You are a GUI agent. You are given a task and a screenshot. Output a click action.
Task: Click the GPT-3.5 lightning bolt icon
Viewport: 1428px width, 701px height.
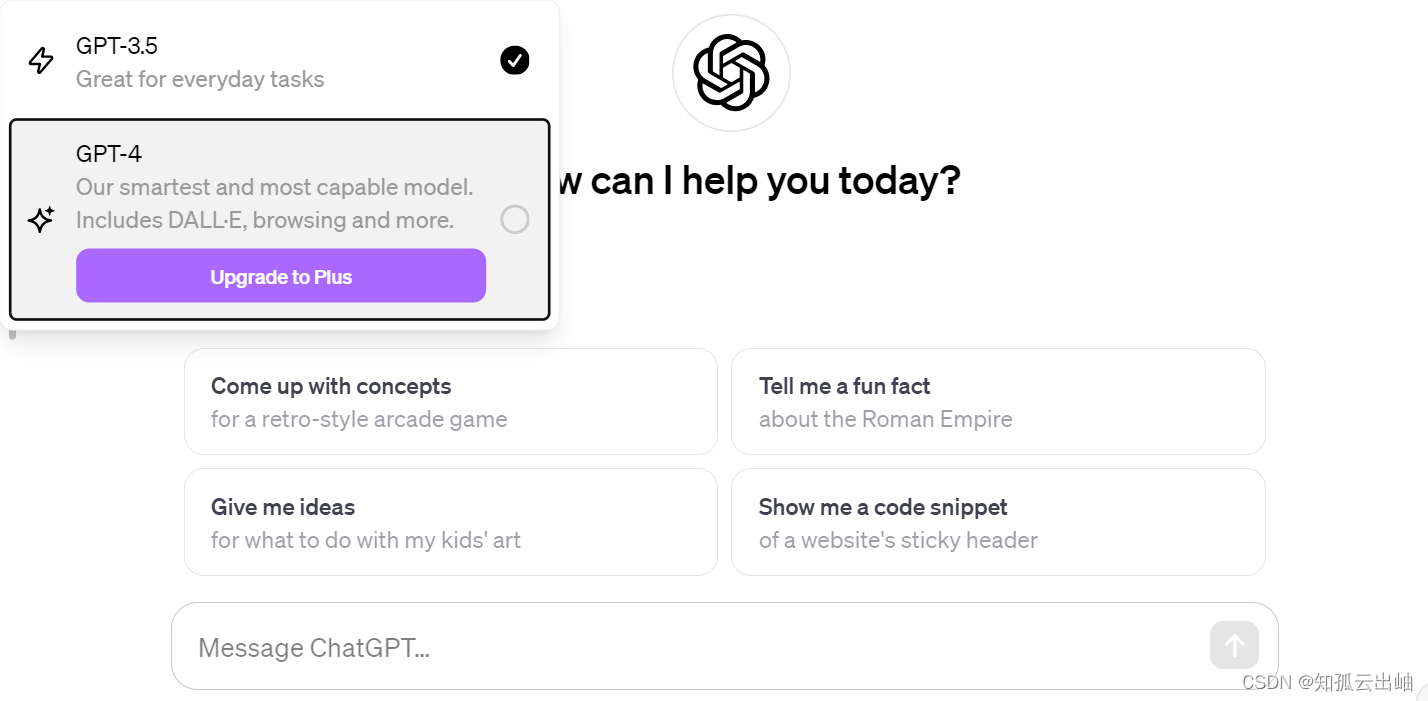41,61
